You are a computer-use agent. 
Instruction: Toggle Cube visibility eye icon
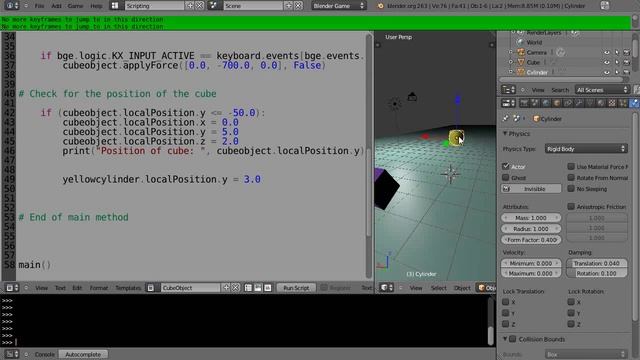click(607, 62)
